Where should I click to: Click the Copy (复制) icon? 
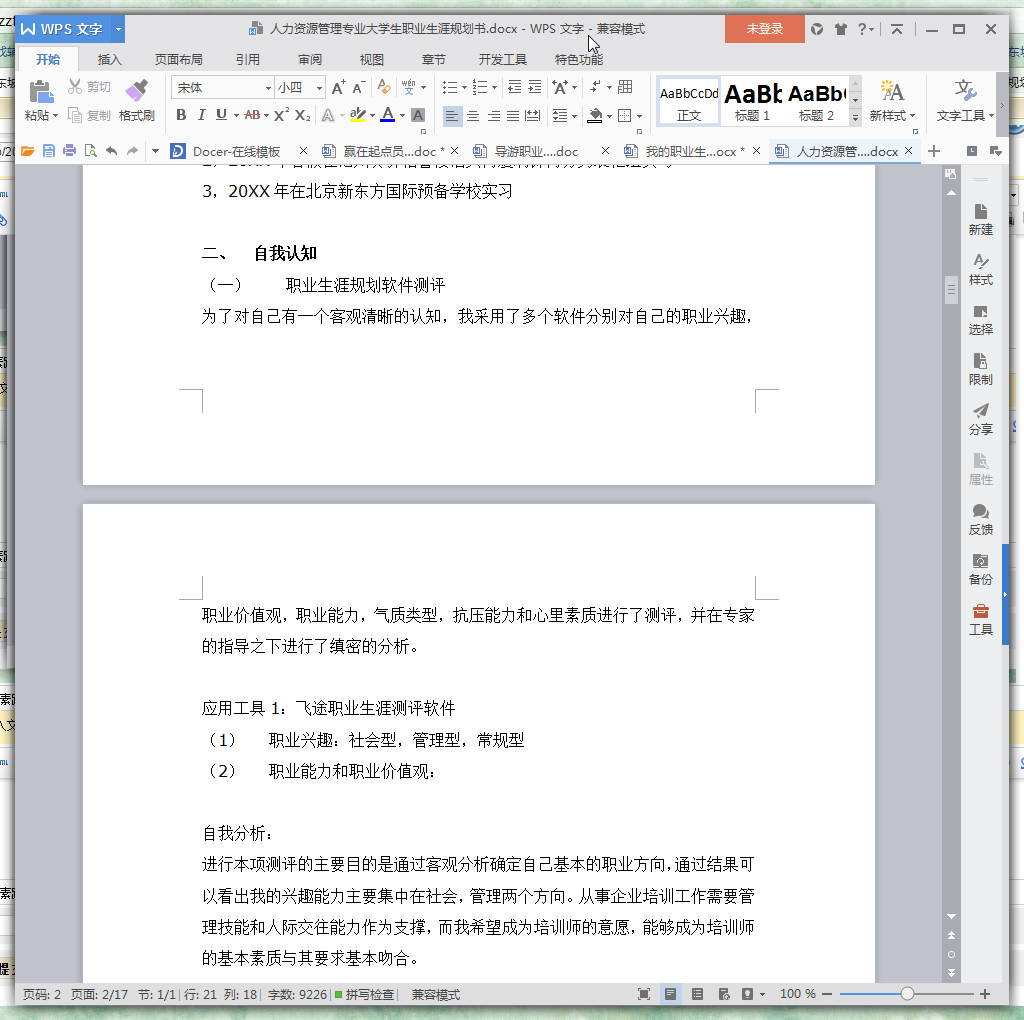tap(75, 116)
